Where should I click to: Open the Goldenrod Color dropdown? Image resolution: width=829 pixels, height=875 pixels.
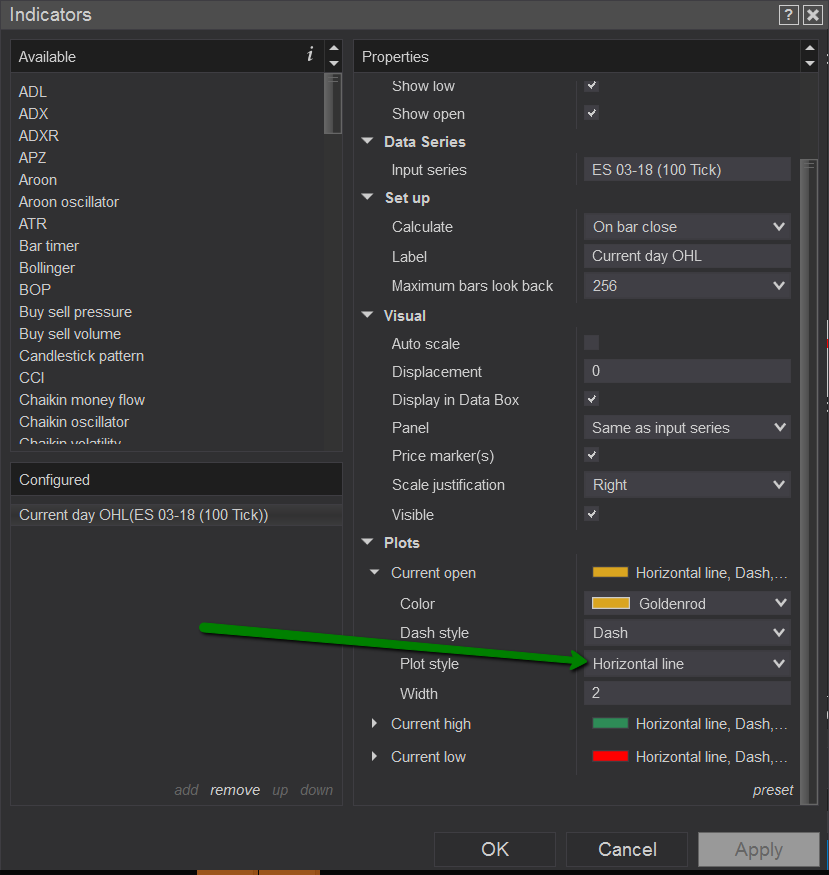coord(687,603)
